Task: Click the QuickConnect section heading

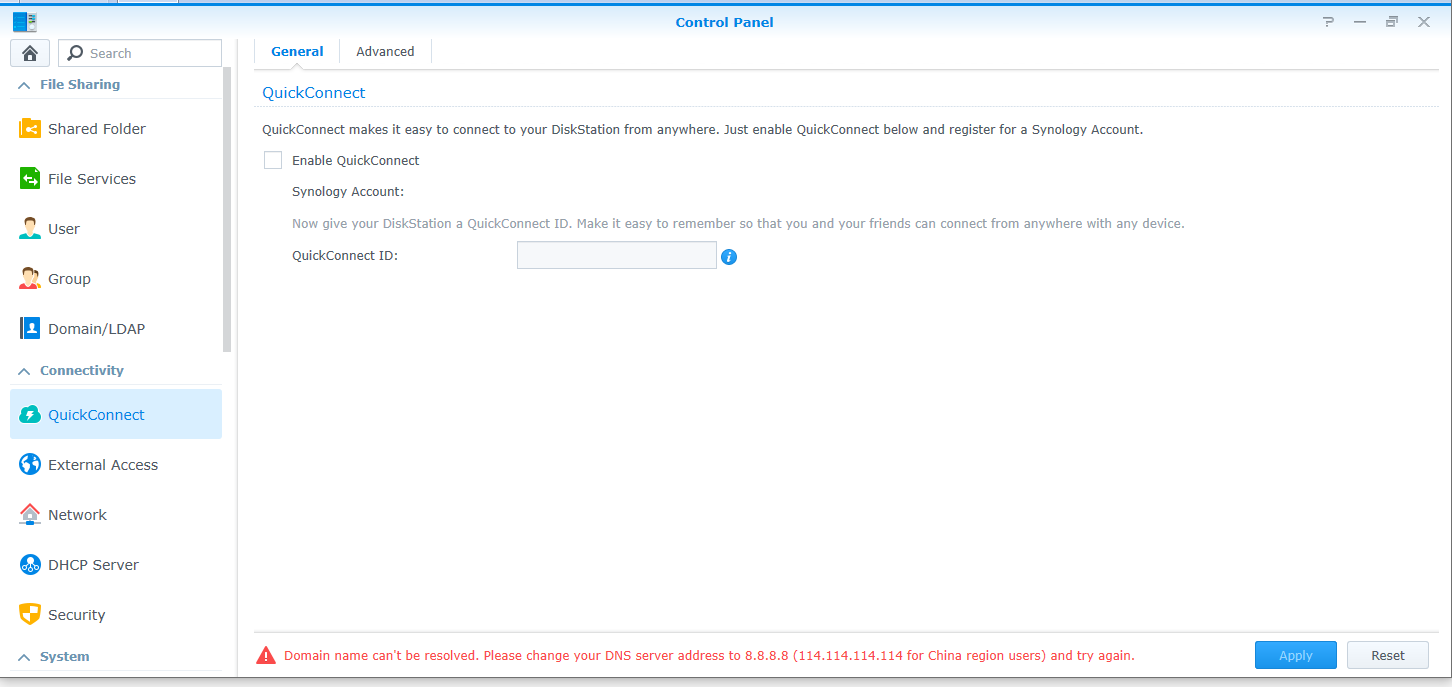Action: (314, 93)
